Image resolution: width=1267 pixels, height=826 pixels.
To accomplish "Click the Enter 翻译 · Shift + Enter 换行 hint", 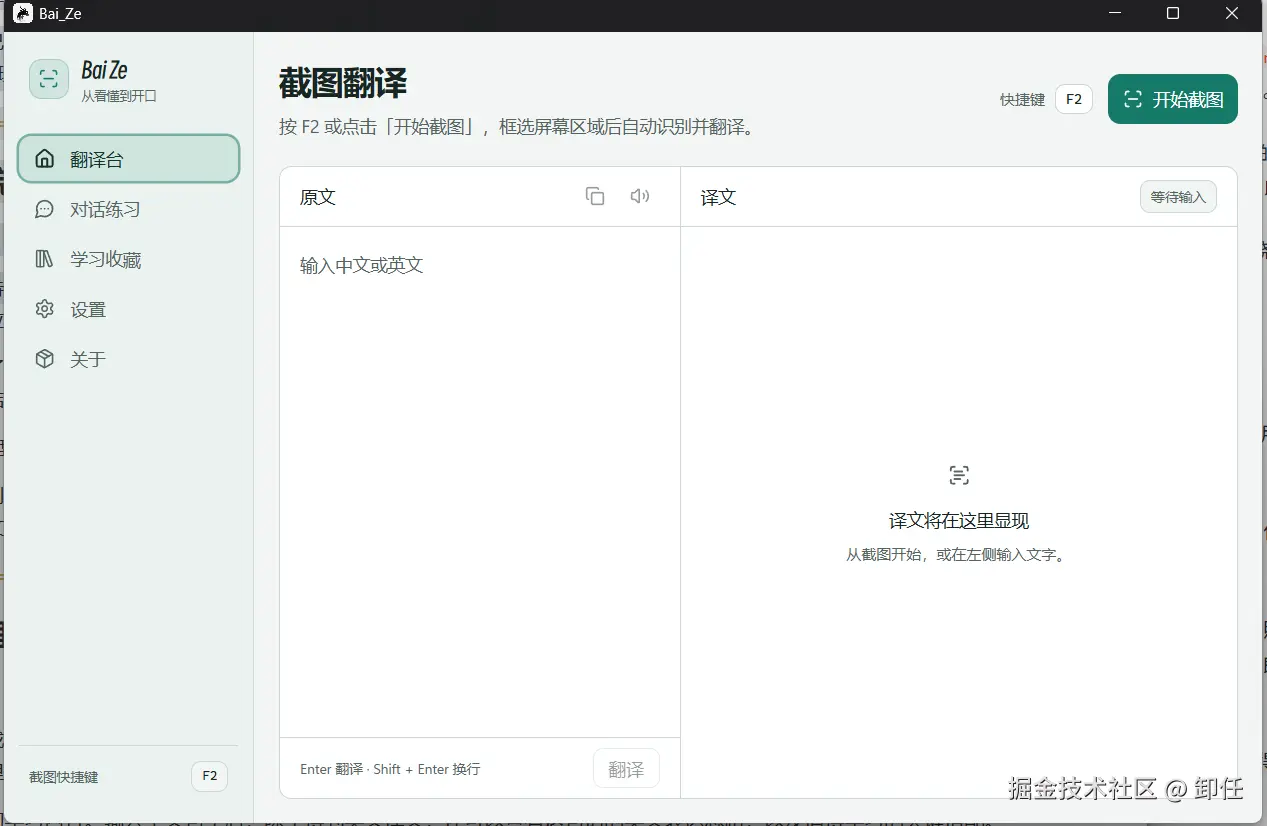I will [390, 769].
